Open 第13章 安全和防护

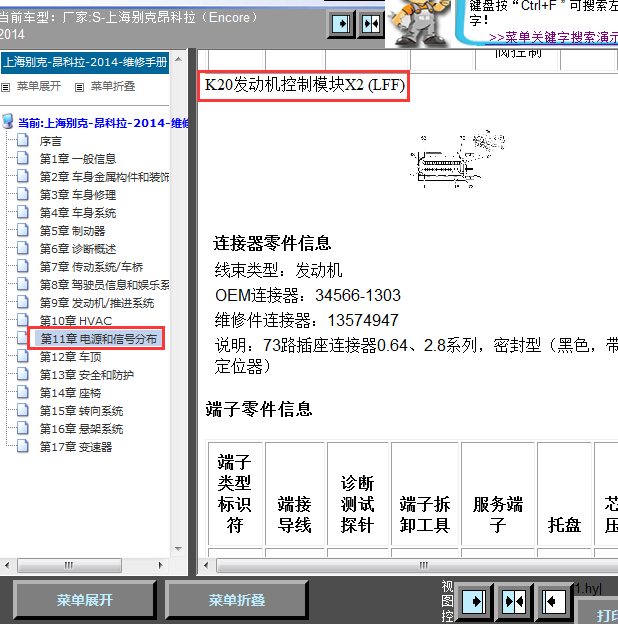pyautogui.click(x=86, y=375)
